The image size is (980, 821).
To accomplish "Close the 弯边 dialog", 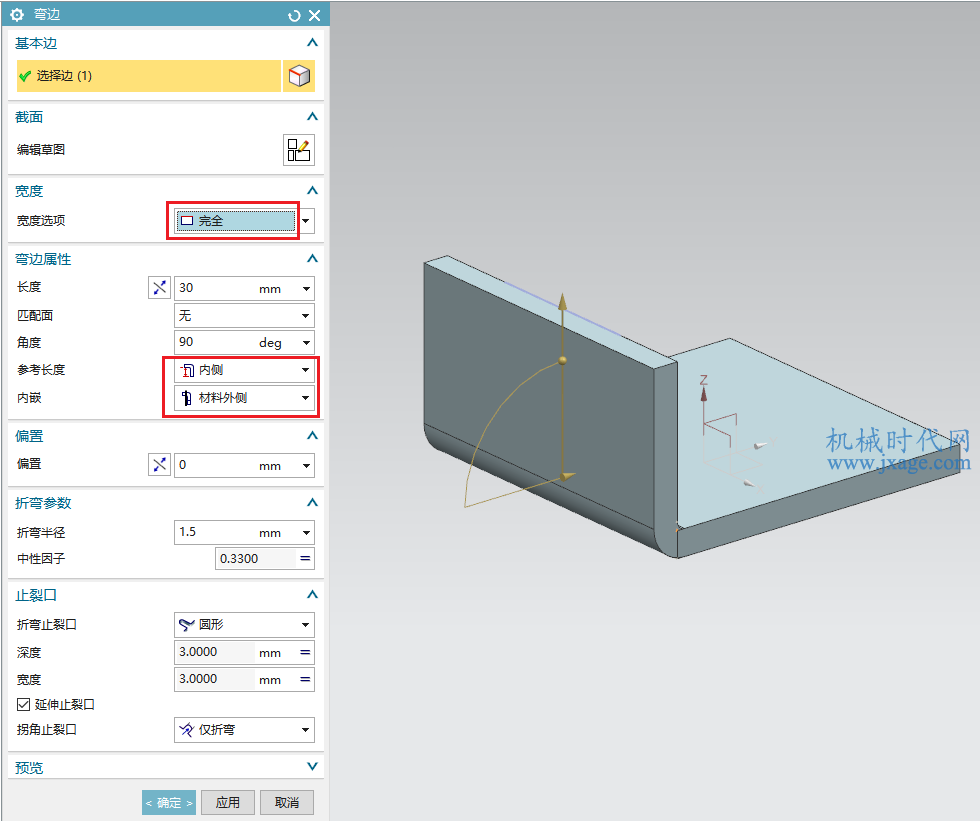I will 314,16.
